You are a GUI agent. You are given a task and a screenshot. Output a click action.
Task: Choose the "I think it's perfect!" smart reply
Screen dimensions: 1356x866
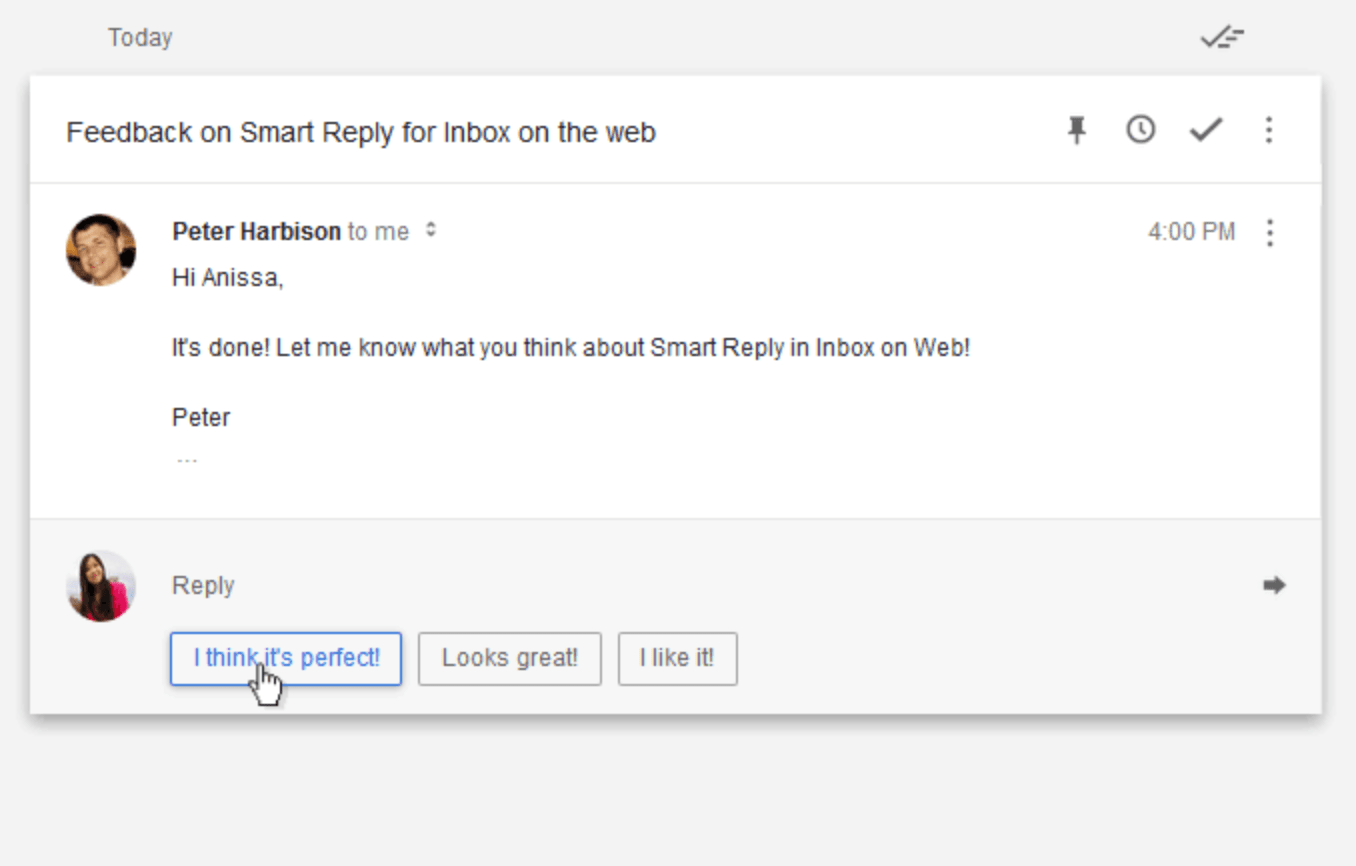[x=286, y=658]
